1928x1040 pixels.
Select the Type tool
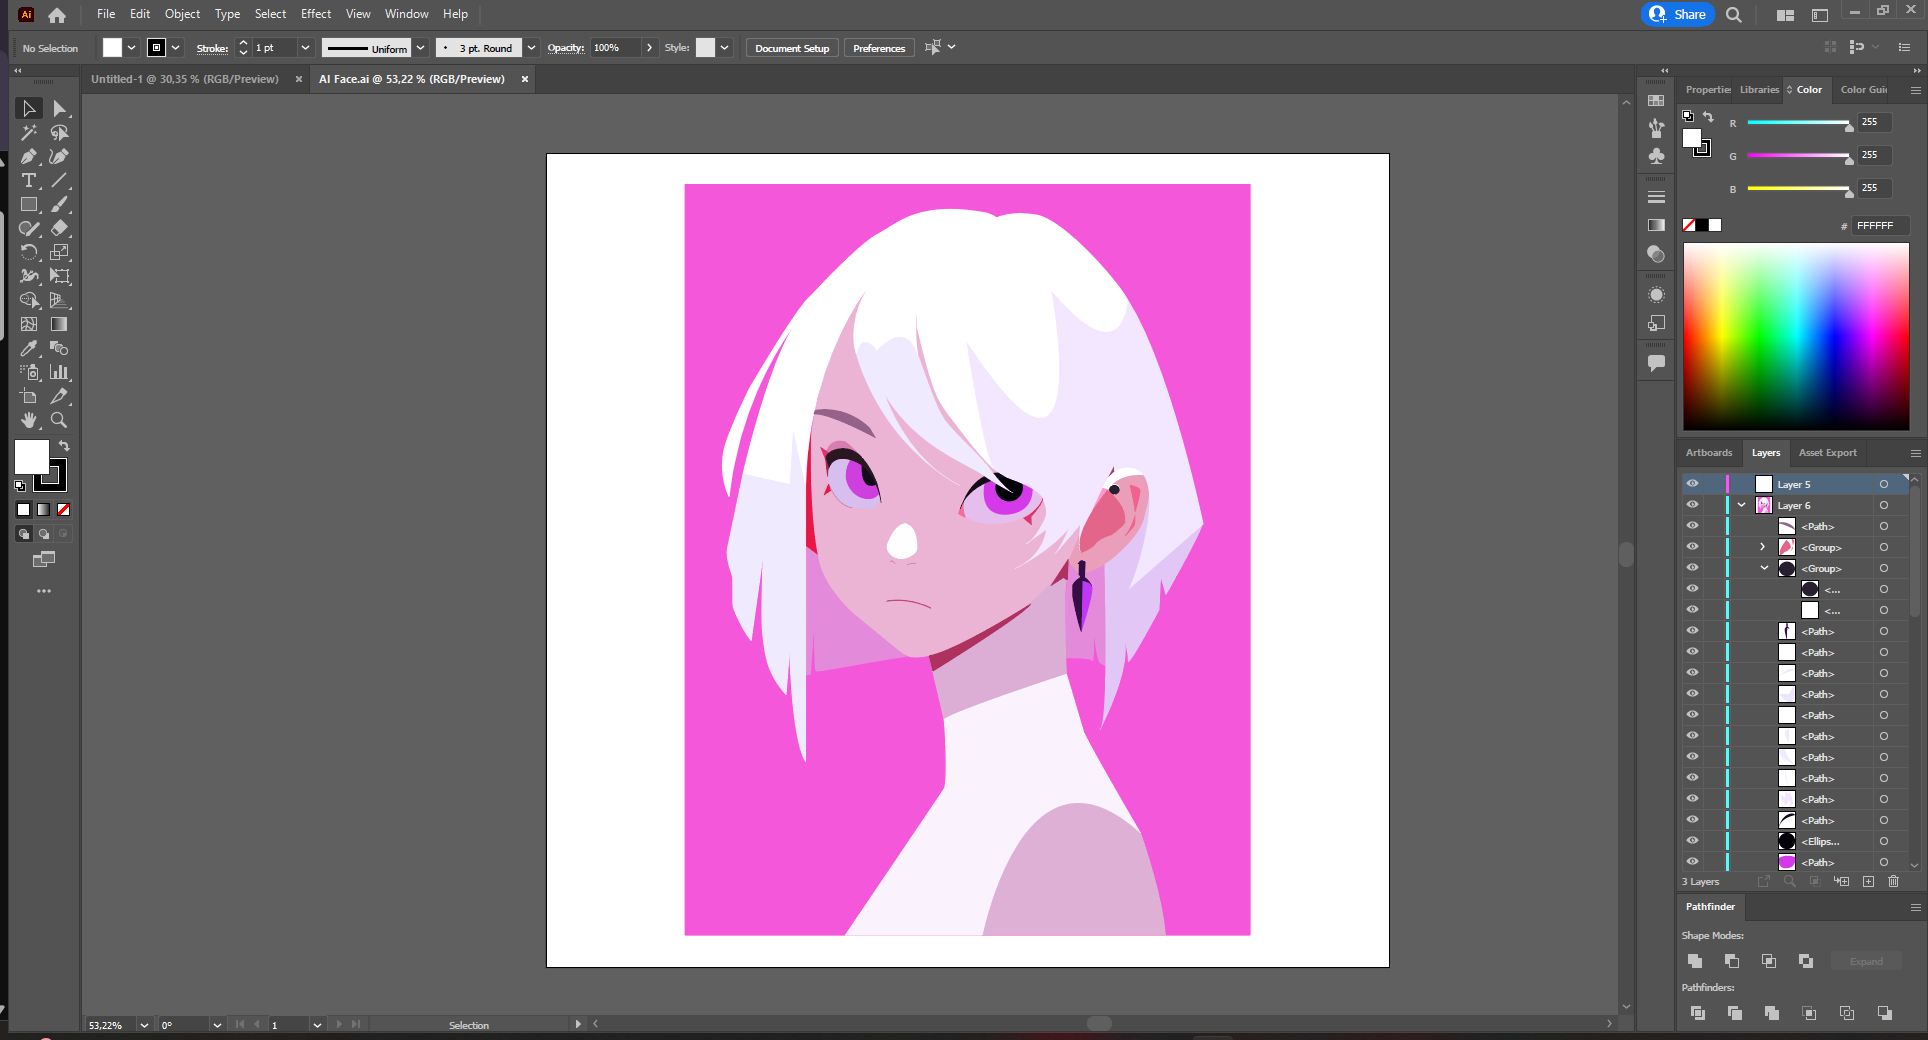click(x=28, y=181)
